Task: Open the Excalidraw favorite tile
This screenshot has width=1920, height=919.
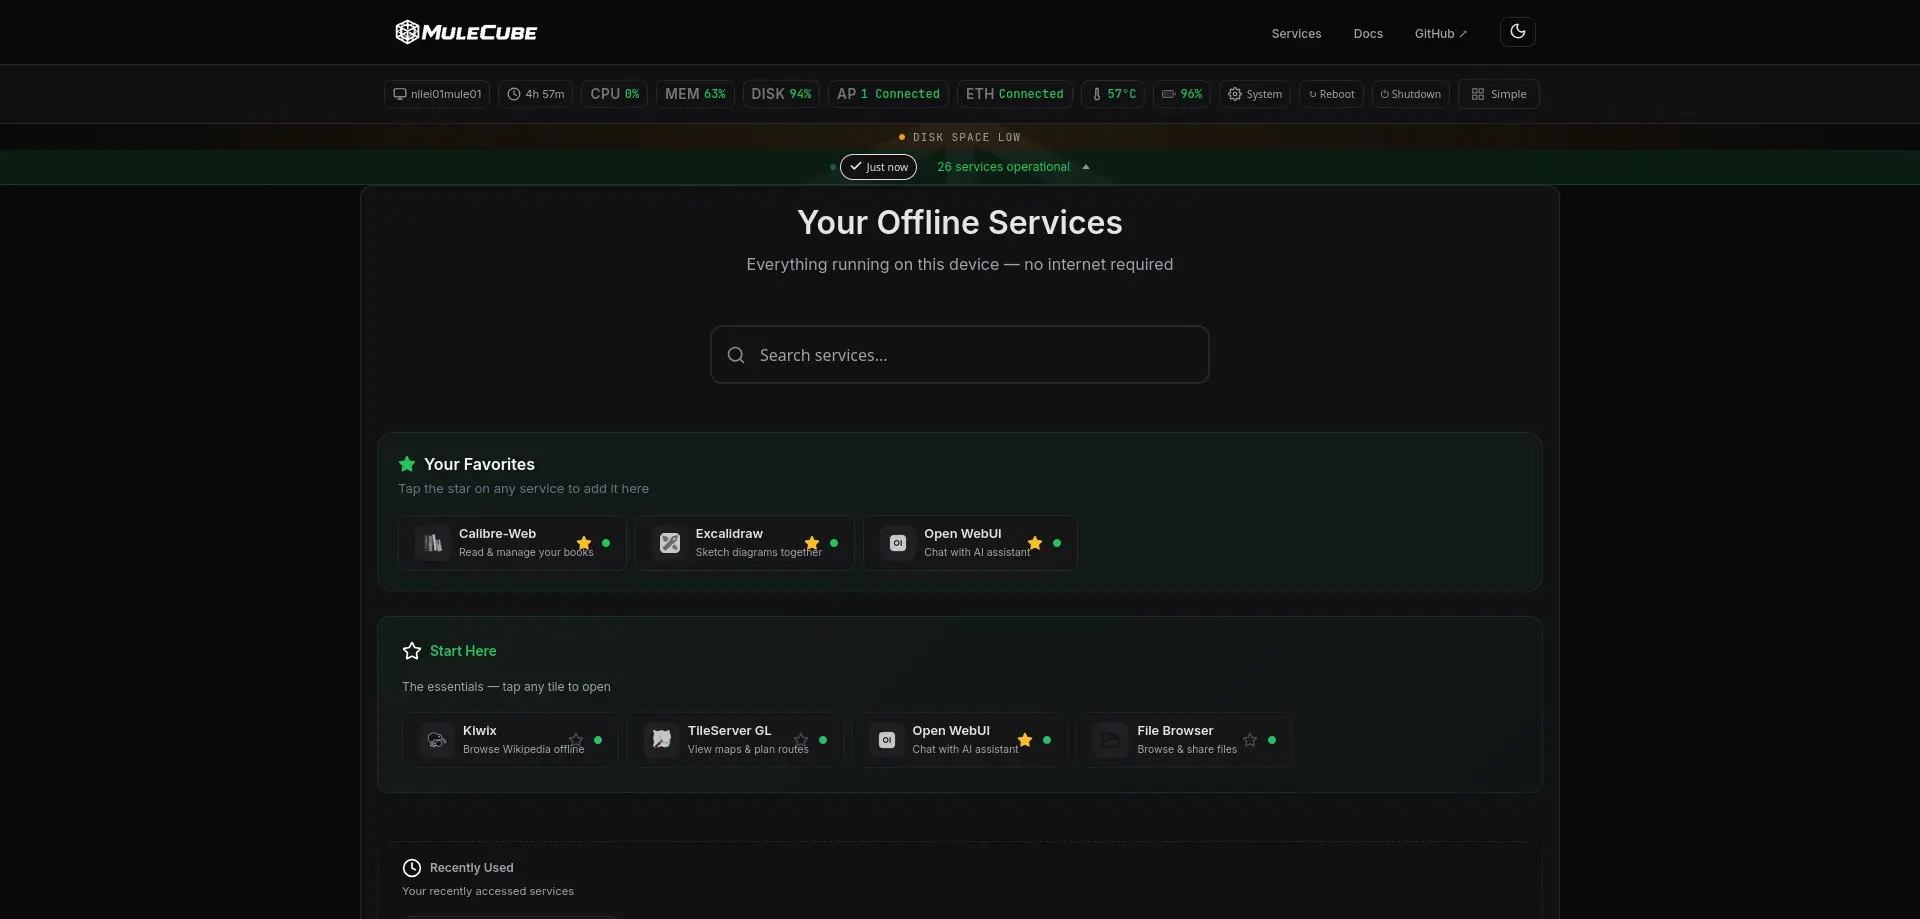Action: coord(745,543)
